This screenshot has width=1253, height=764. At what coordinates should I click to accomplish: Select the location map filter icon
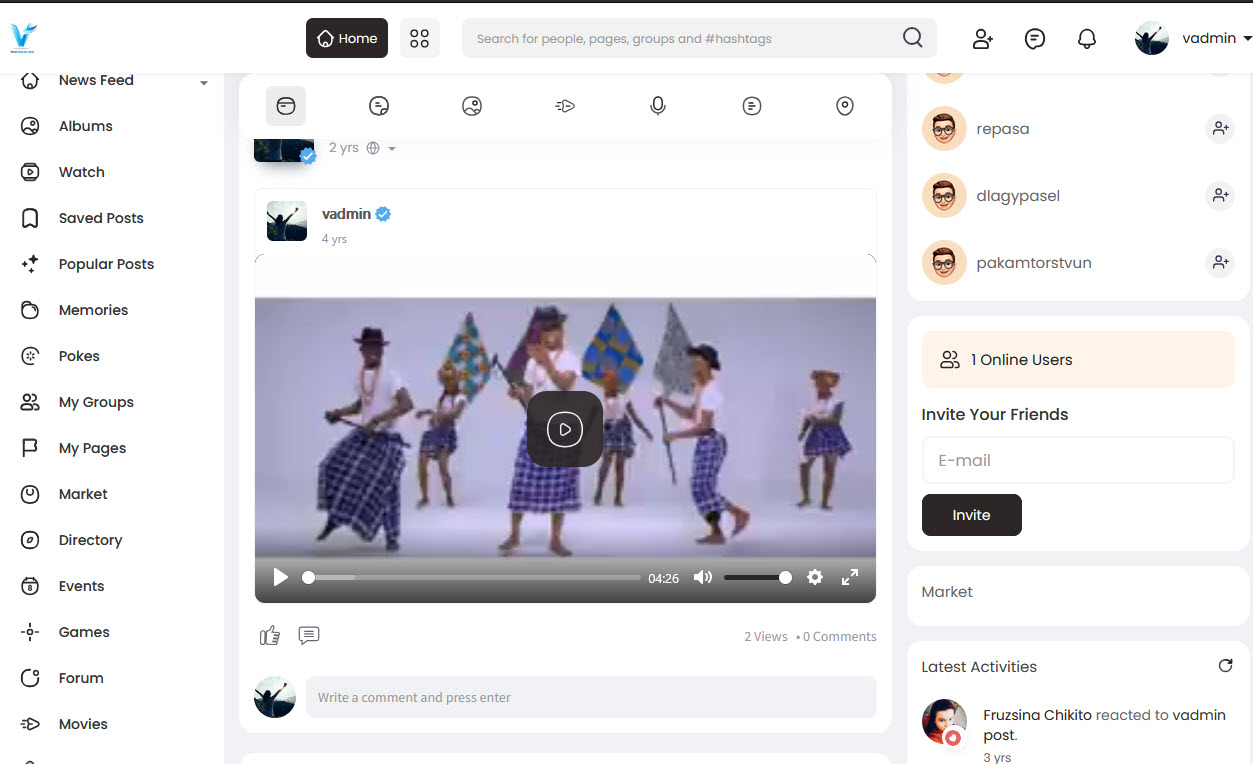point(845,106)
